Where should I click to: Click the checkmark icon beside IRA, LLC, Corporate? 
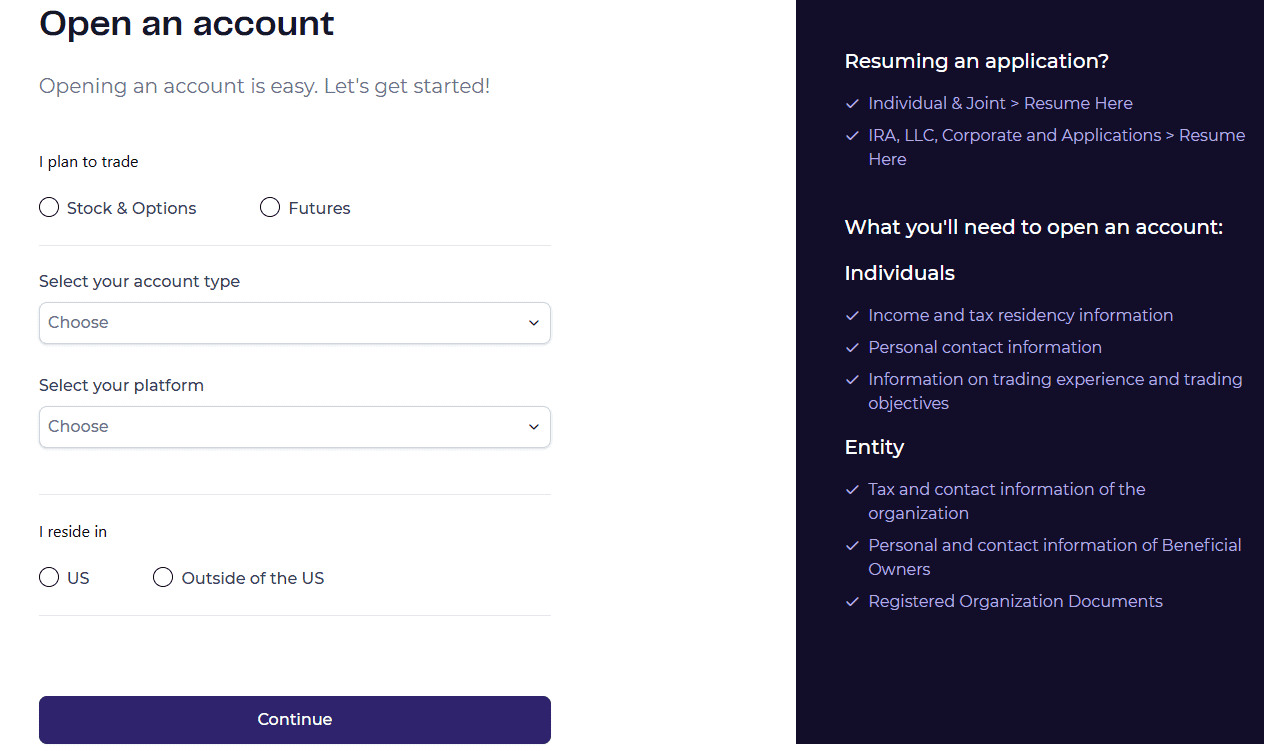(853, 135)
